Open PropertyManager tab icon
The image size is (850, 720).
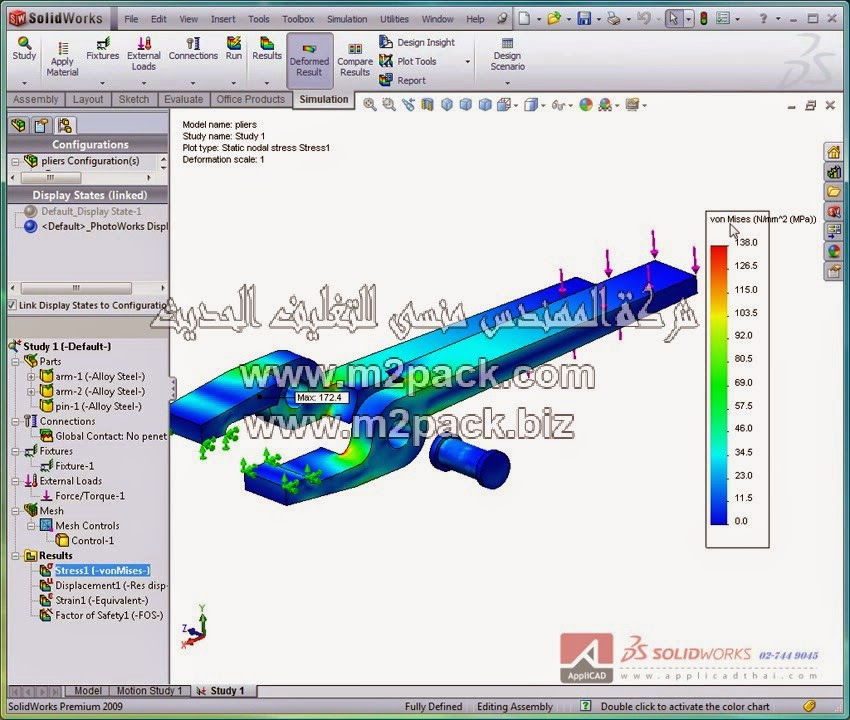tap(41, 125)
